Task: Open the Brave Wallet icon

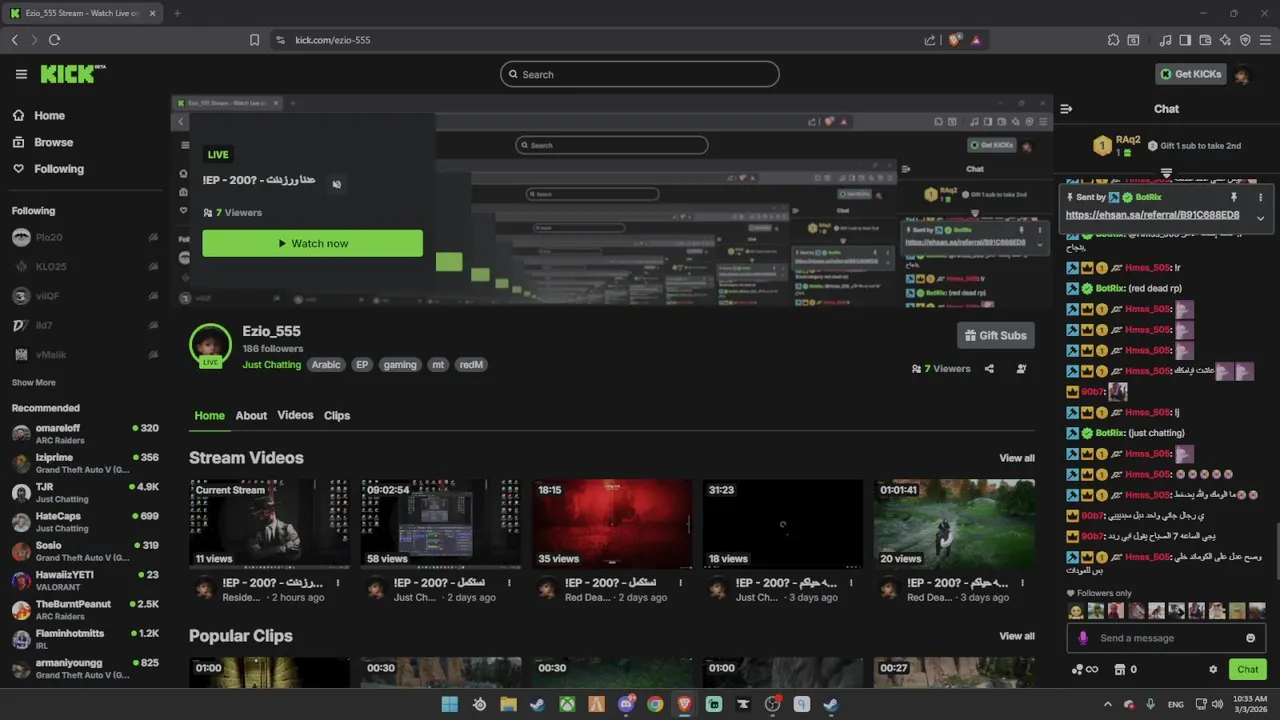Action: click(1205, 40)
